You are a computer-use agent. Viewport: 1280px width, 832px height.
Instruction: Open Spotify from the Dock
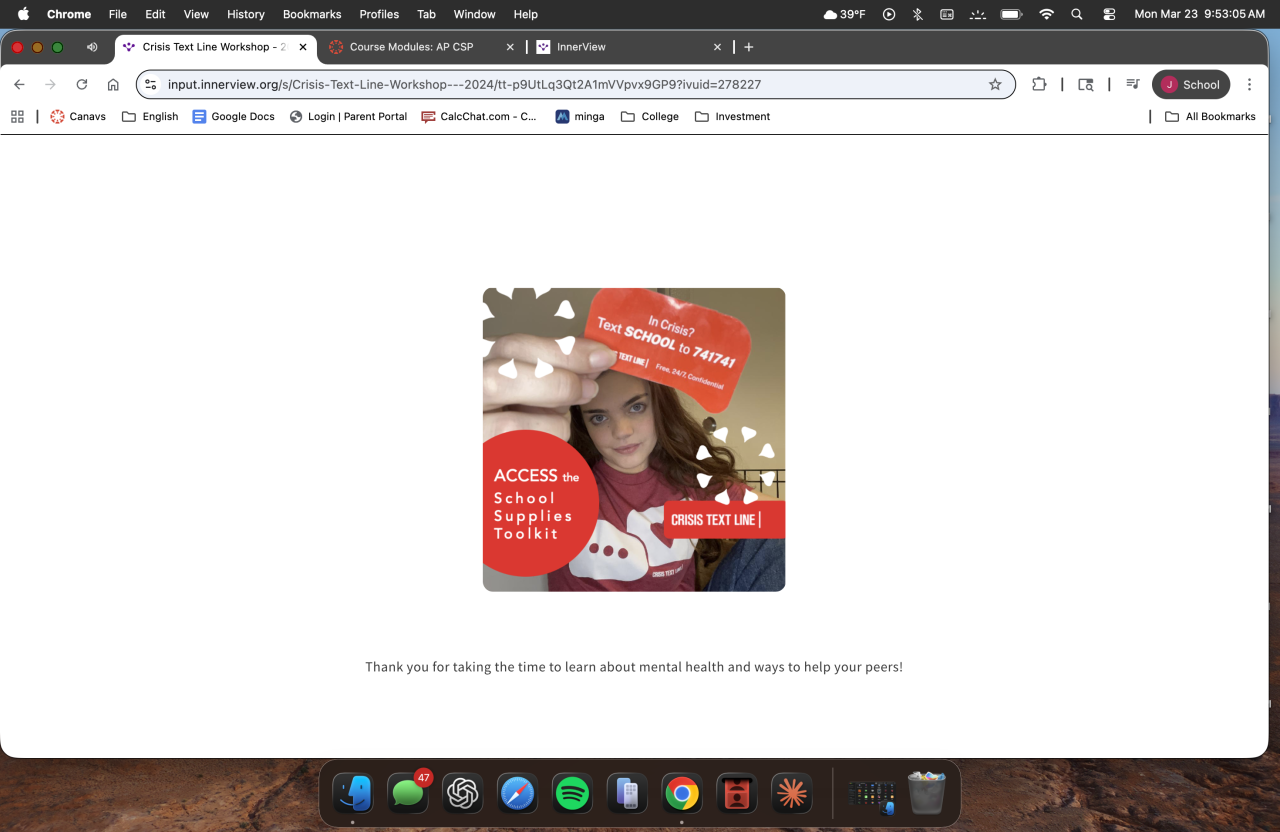tap(572, 794)
